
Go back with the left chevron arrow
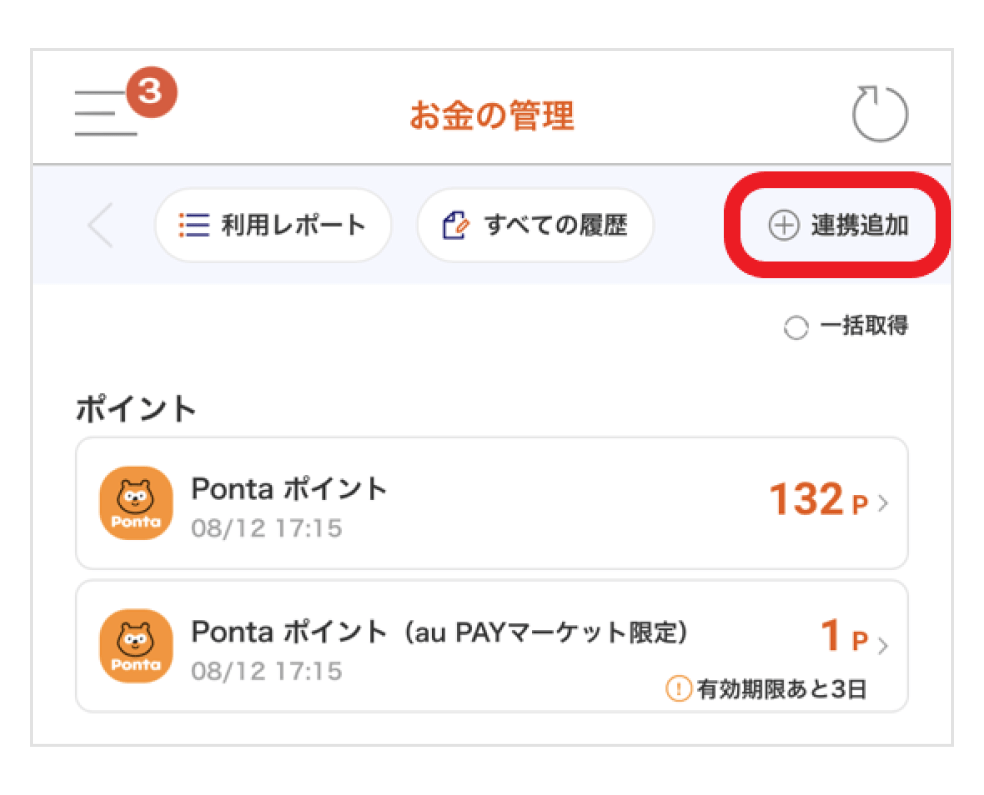coord(100,226)
